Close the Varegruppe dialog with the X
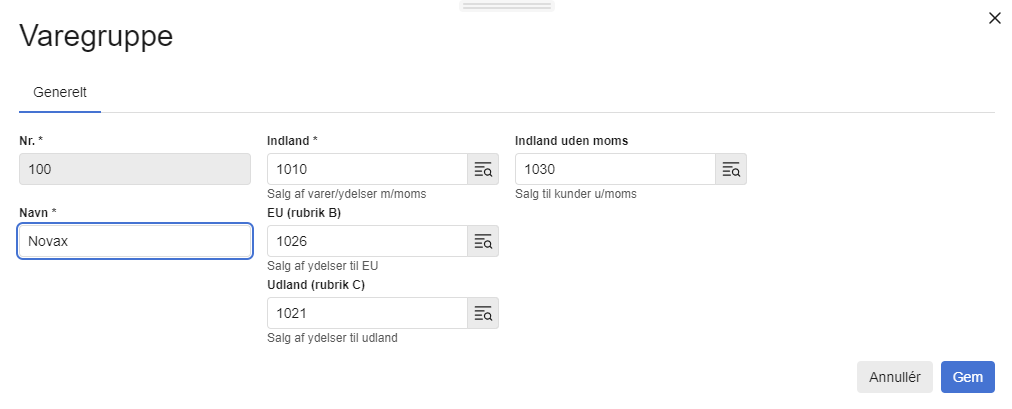Screen dimensions: 1012x409 [995, 18]
